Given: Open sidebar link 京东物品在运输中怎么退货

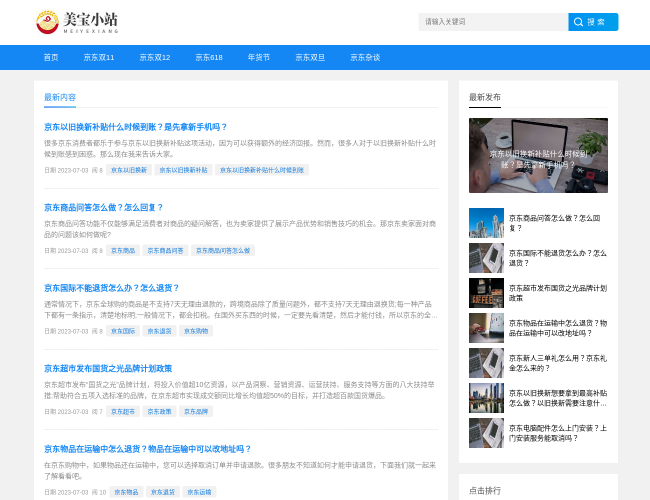Looking at the screenshot, I should point(558,328).
